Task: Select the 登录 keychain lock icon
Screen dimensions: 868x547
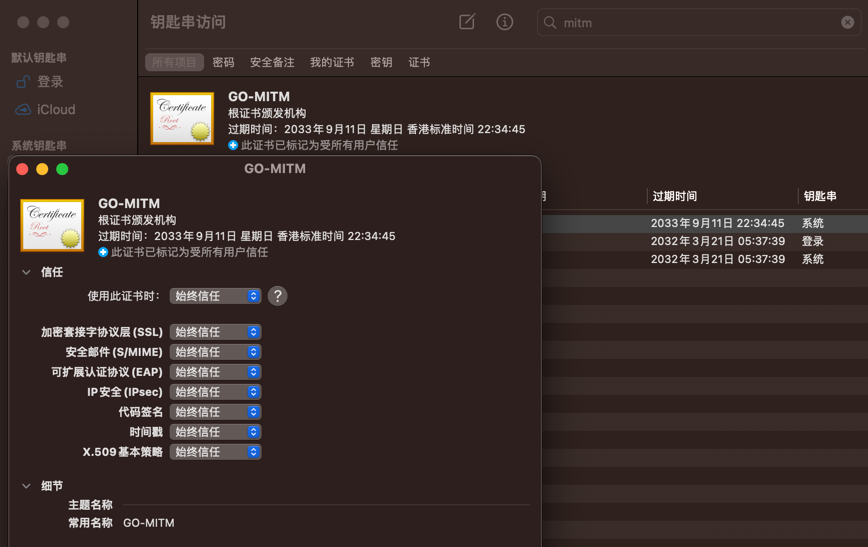Action: [23, 82]
